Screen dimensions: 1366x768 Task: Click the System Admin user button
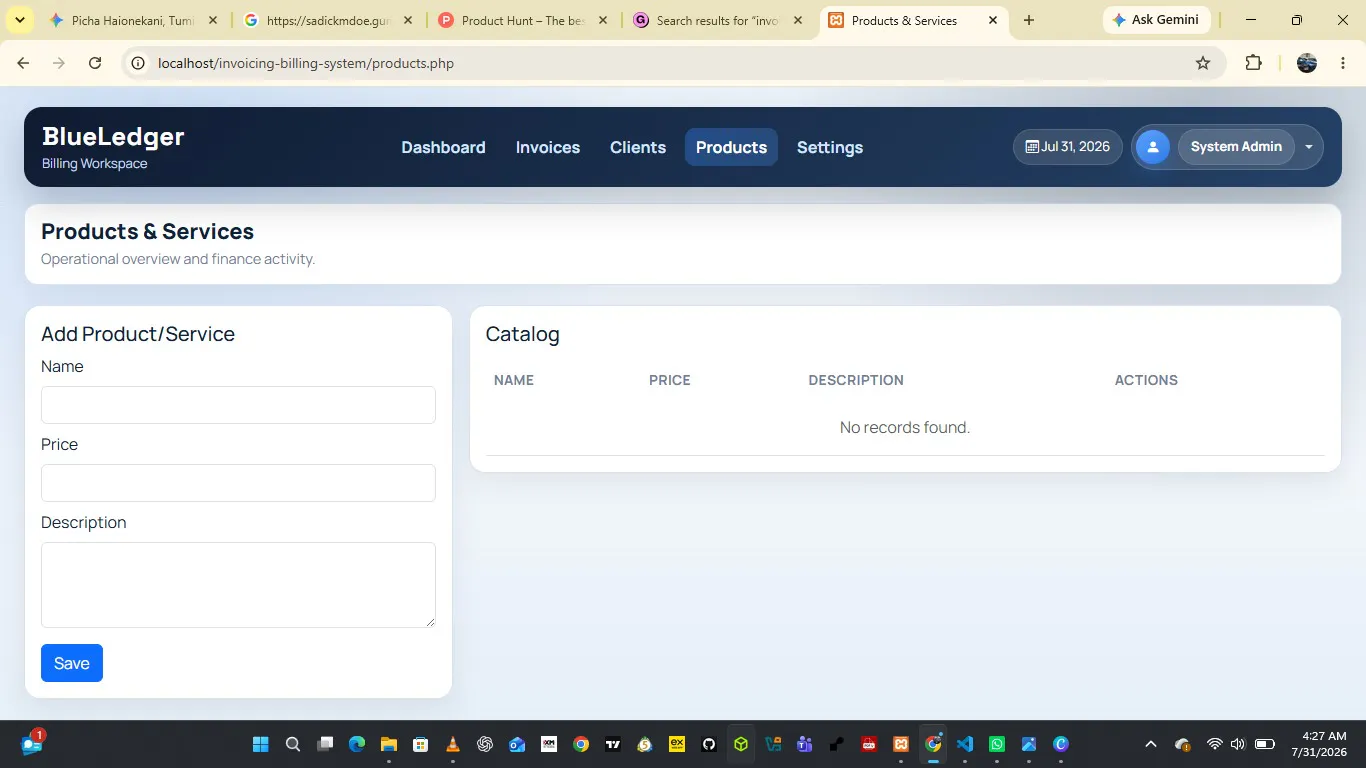pos(1237,147)
